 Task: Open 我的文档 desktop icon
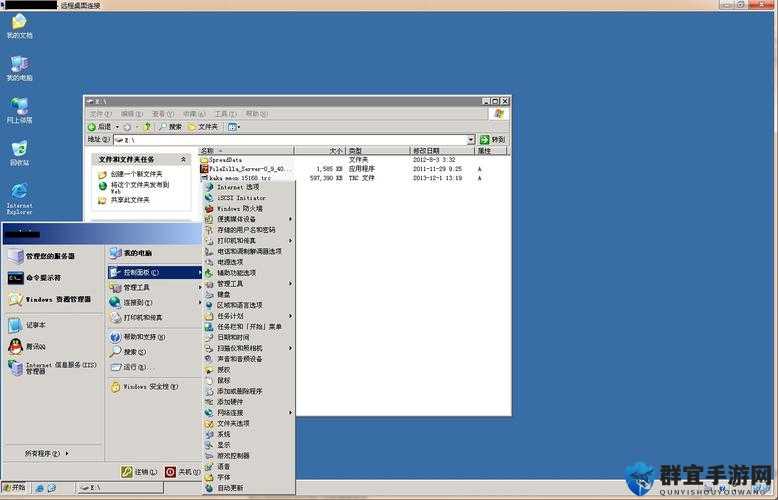[x=19, y=26]
